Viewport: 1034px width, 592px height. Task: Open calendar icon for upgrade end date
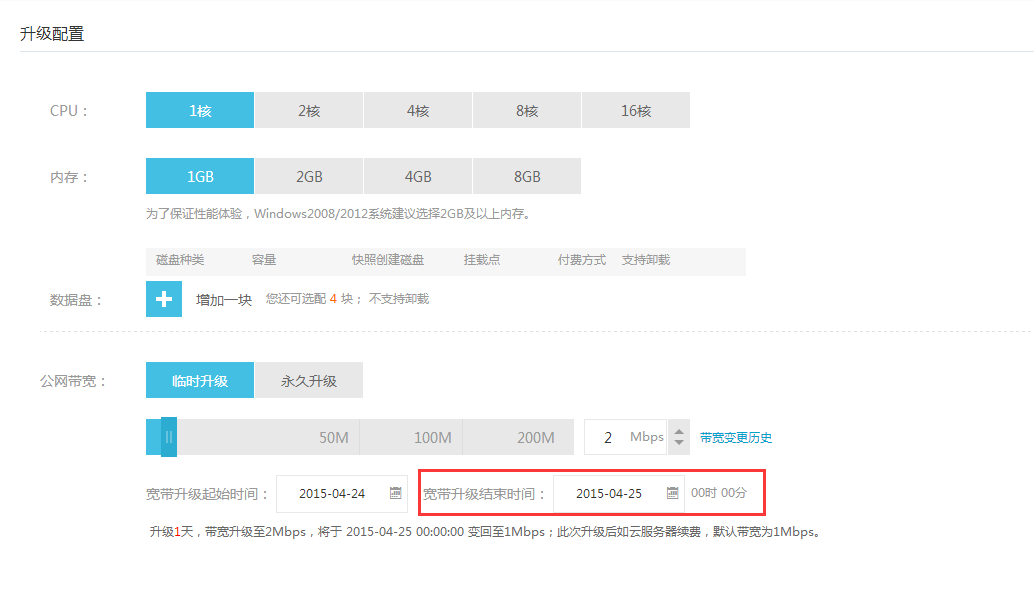coord(672,493)
